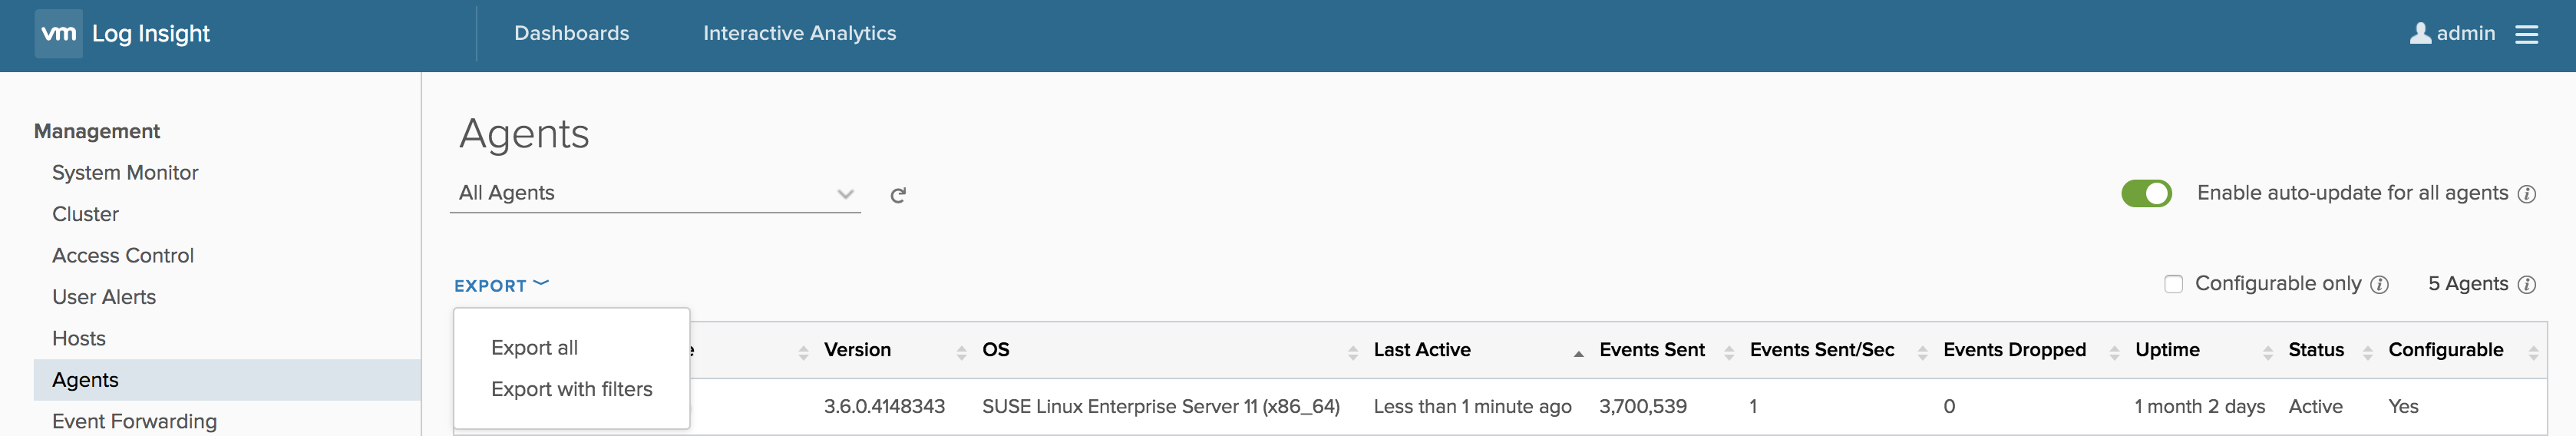Check the Configurable only checkbox
The image size is (2576, 436).
(x=2173, y=284)
